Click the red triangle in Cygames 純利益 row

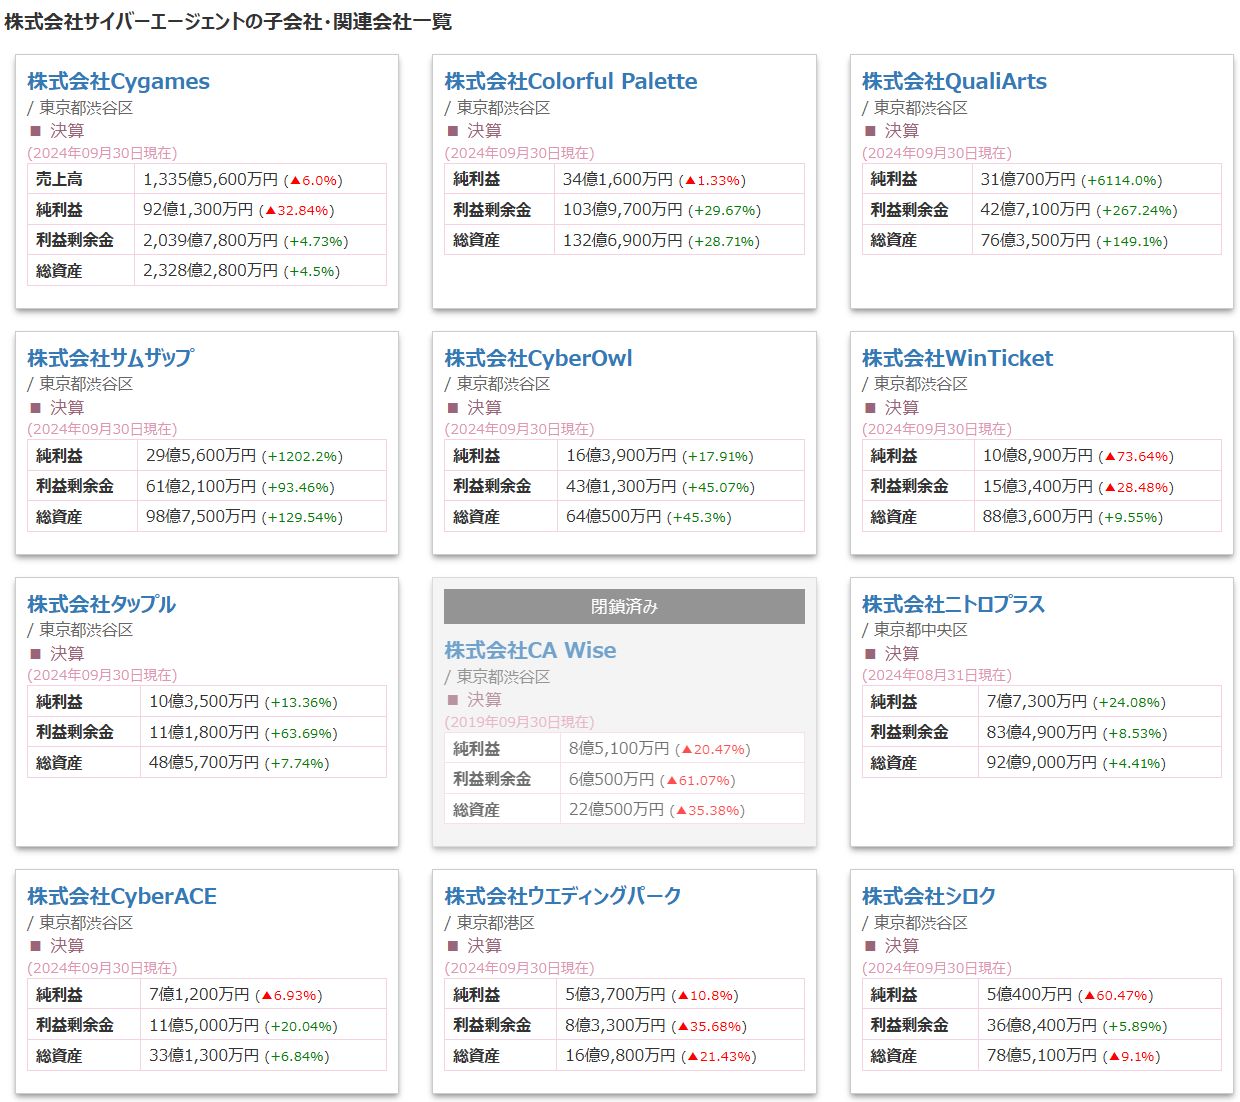pyautogui.click(x=270, y=210)
